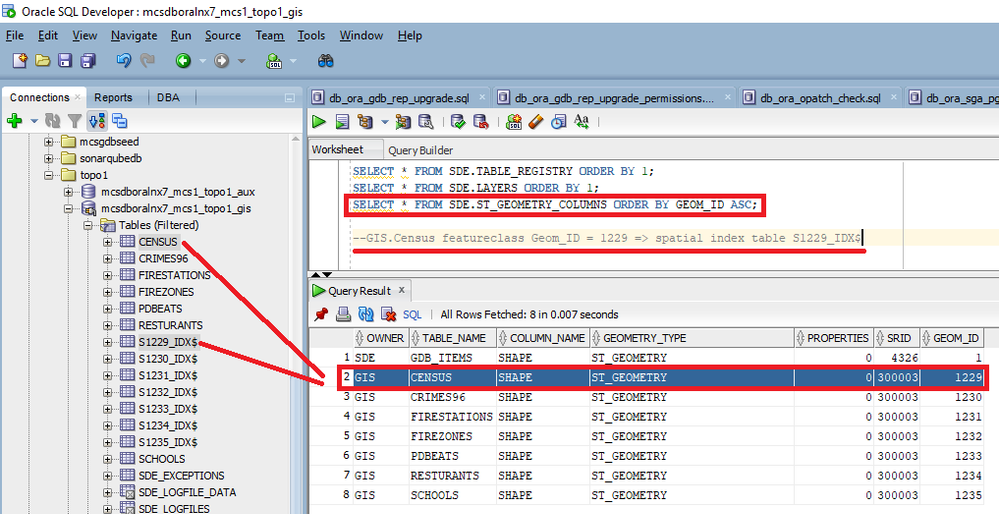Click the SQL link in Query Result toolbar

coord(412,315)
